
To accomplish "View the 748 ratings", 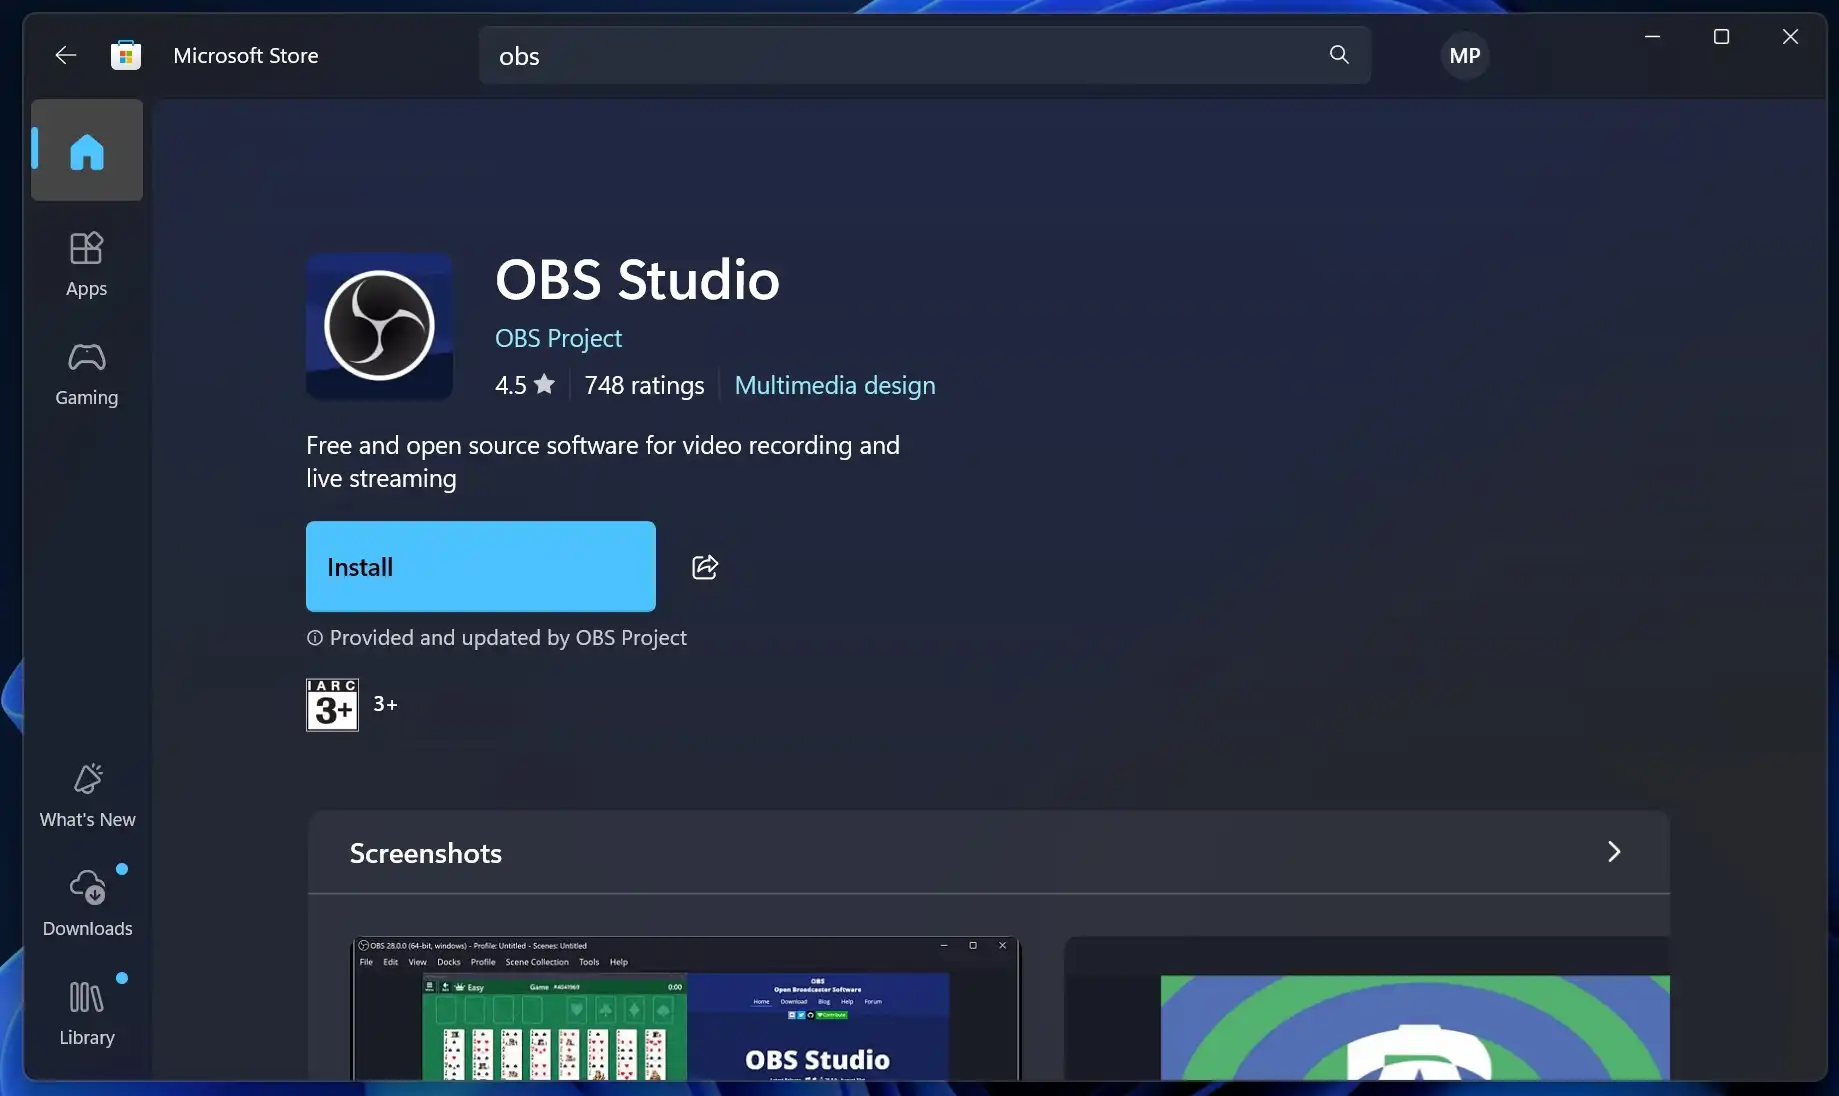I will [644, 385].
